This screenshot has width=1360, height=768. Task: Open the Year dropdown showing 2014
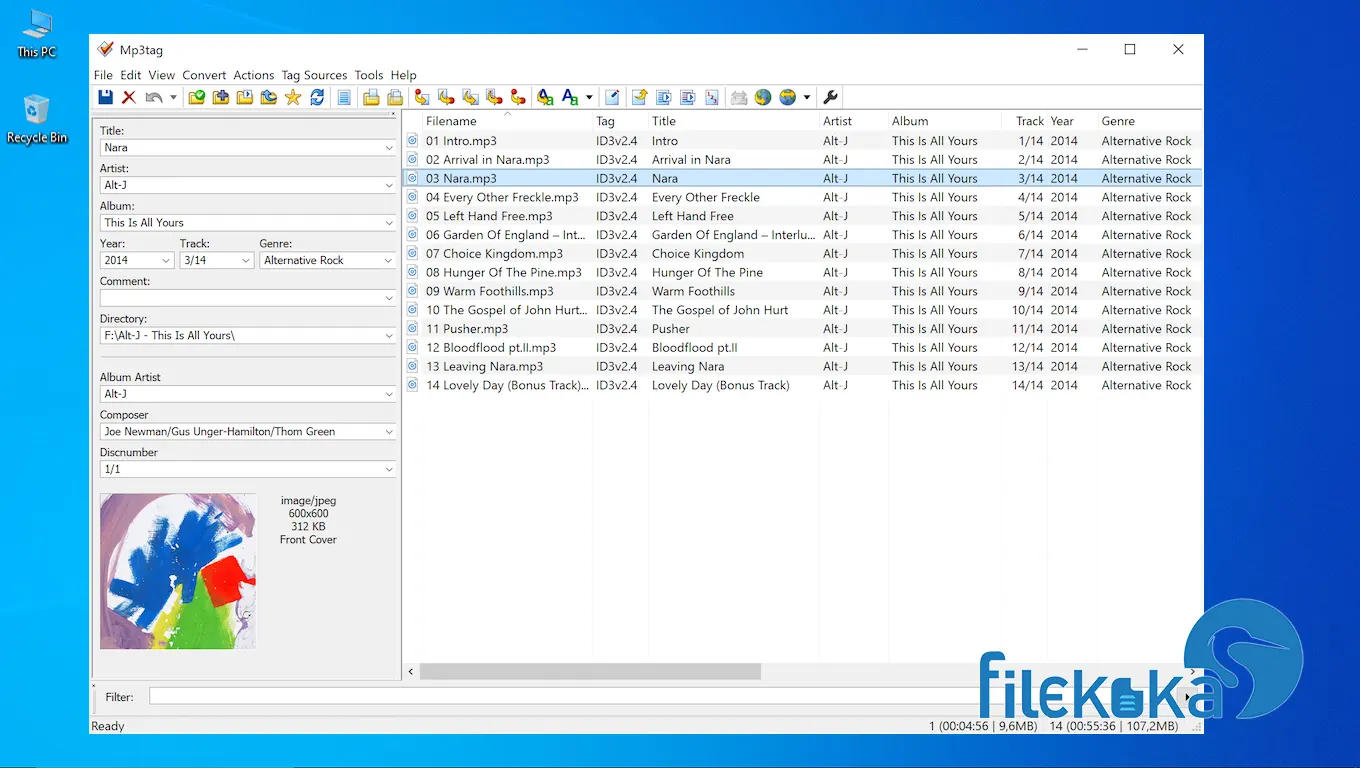tap(166, 261)
